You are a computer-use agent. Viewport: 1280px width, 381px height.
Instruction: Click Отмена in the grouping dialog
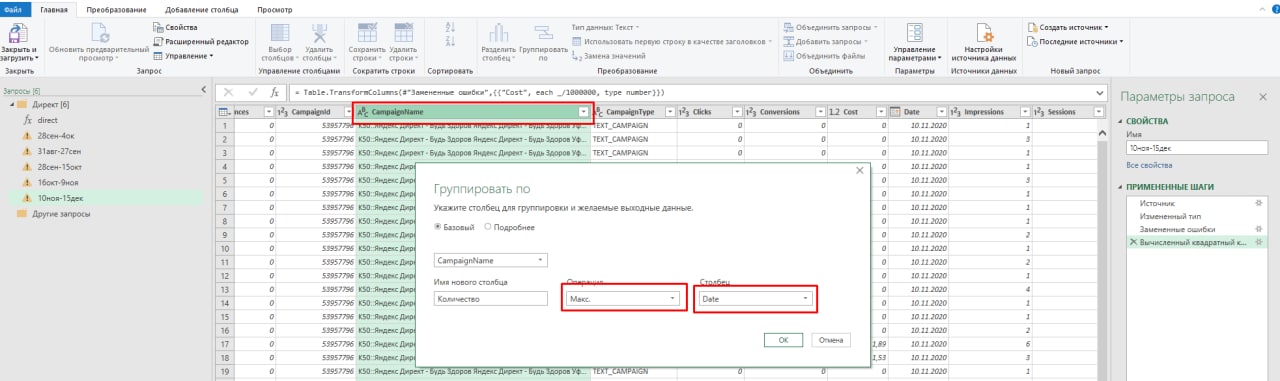832,340
